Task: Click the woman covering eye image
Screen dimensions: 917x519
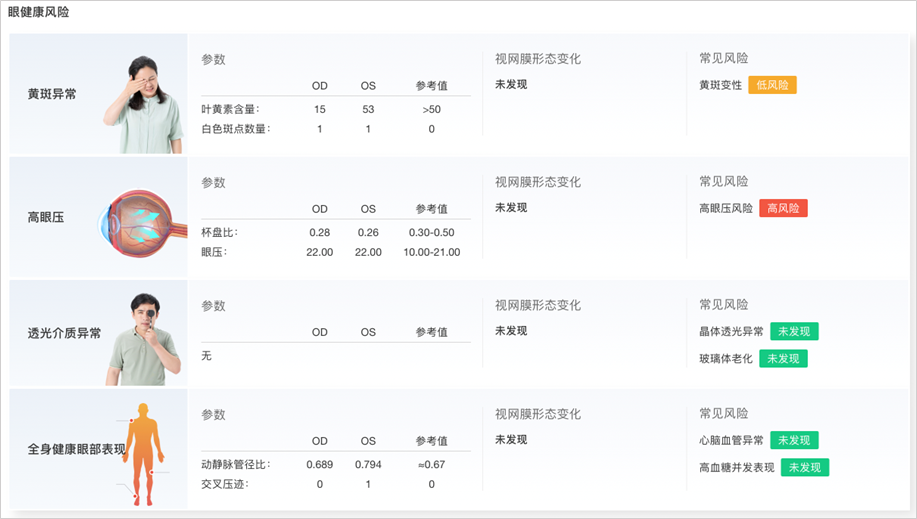Action: click(x=144, y=105)
